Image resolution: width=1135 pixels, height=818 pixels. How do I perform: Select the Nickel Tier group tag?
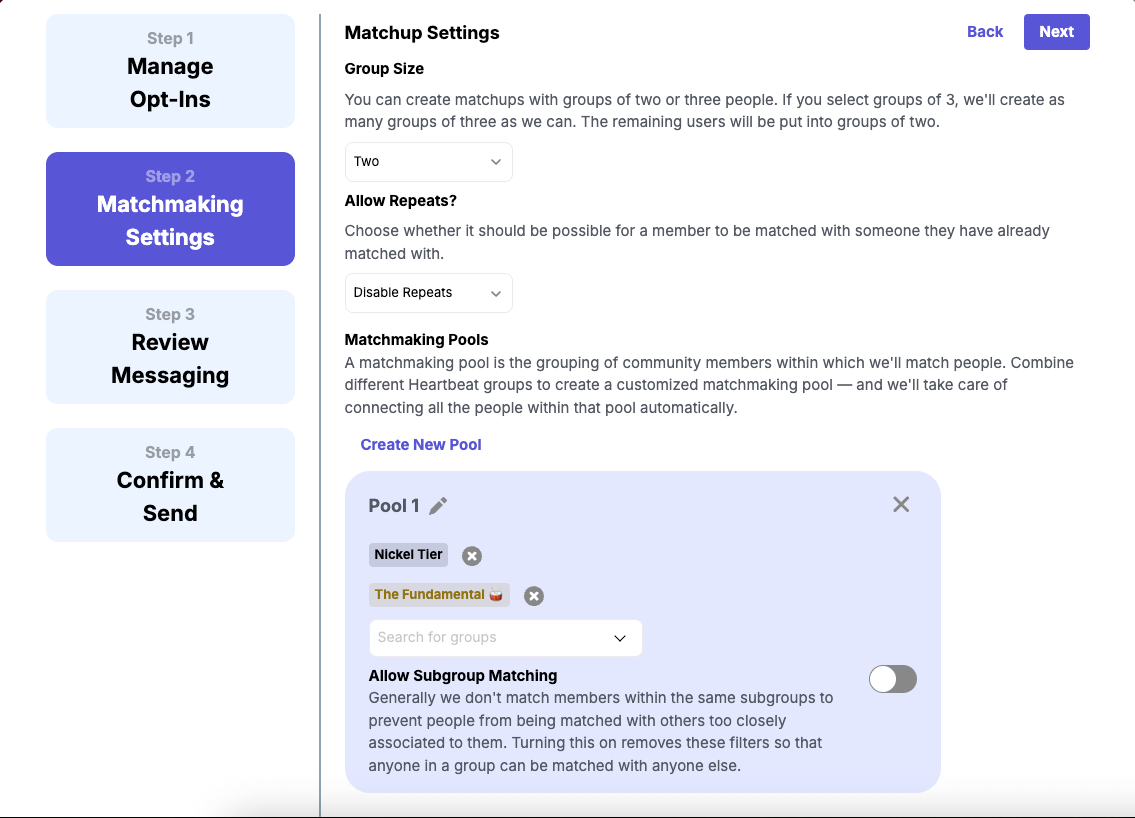(408, 555)
